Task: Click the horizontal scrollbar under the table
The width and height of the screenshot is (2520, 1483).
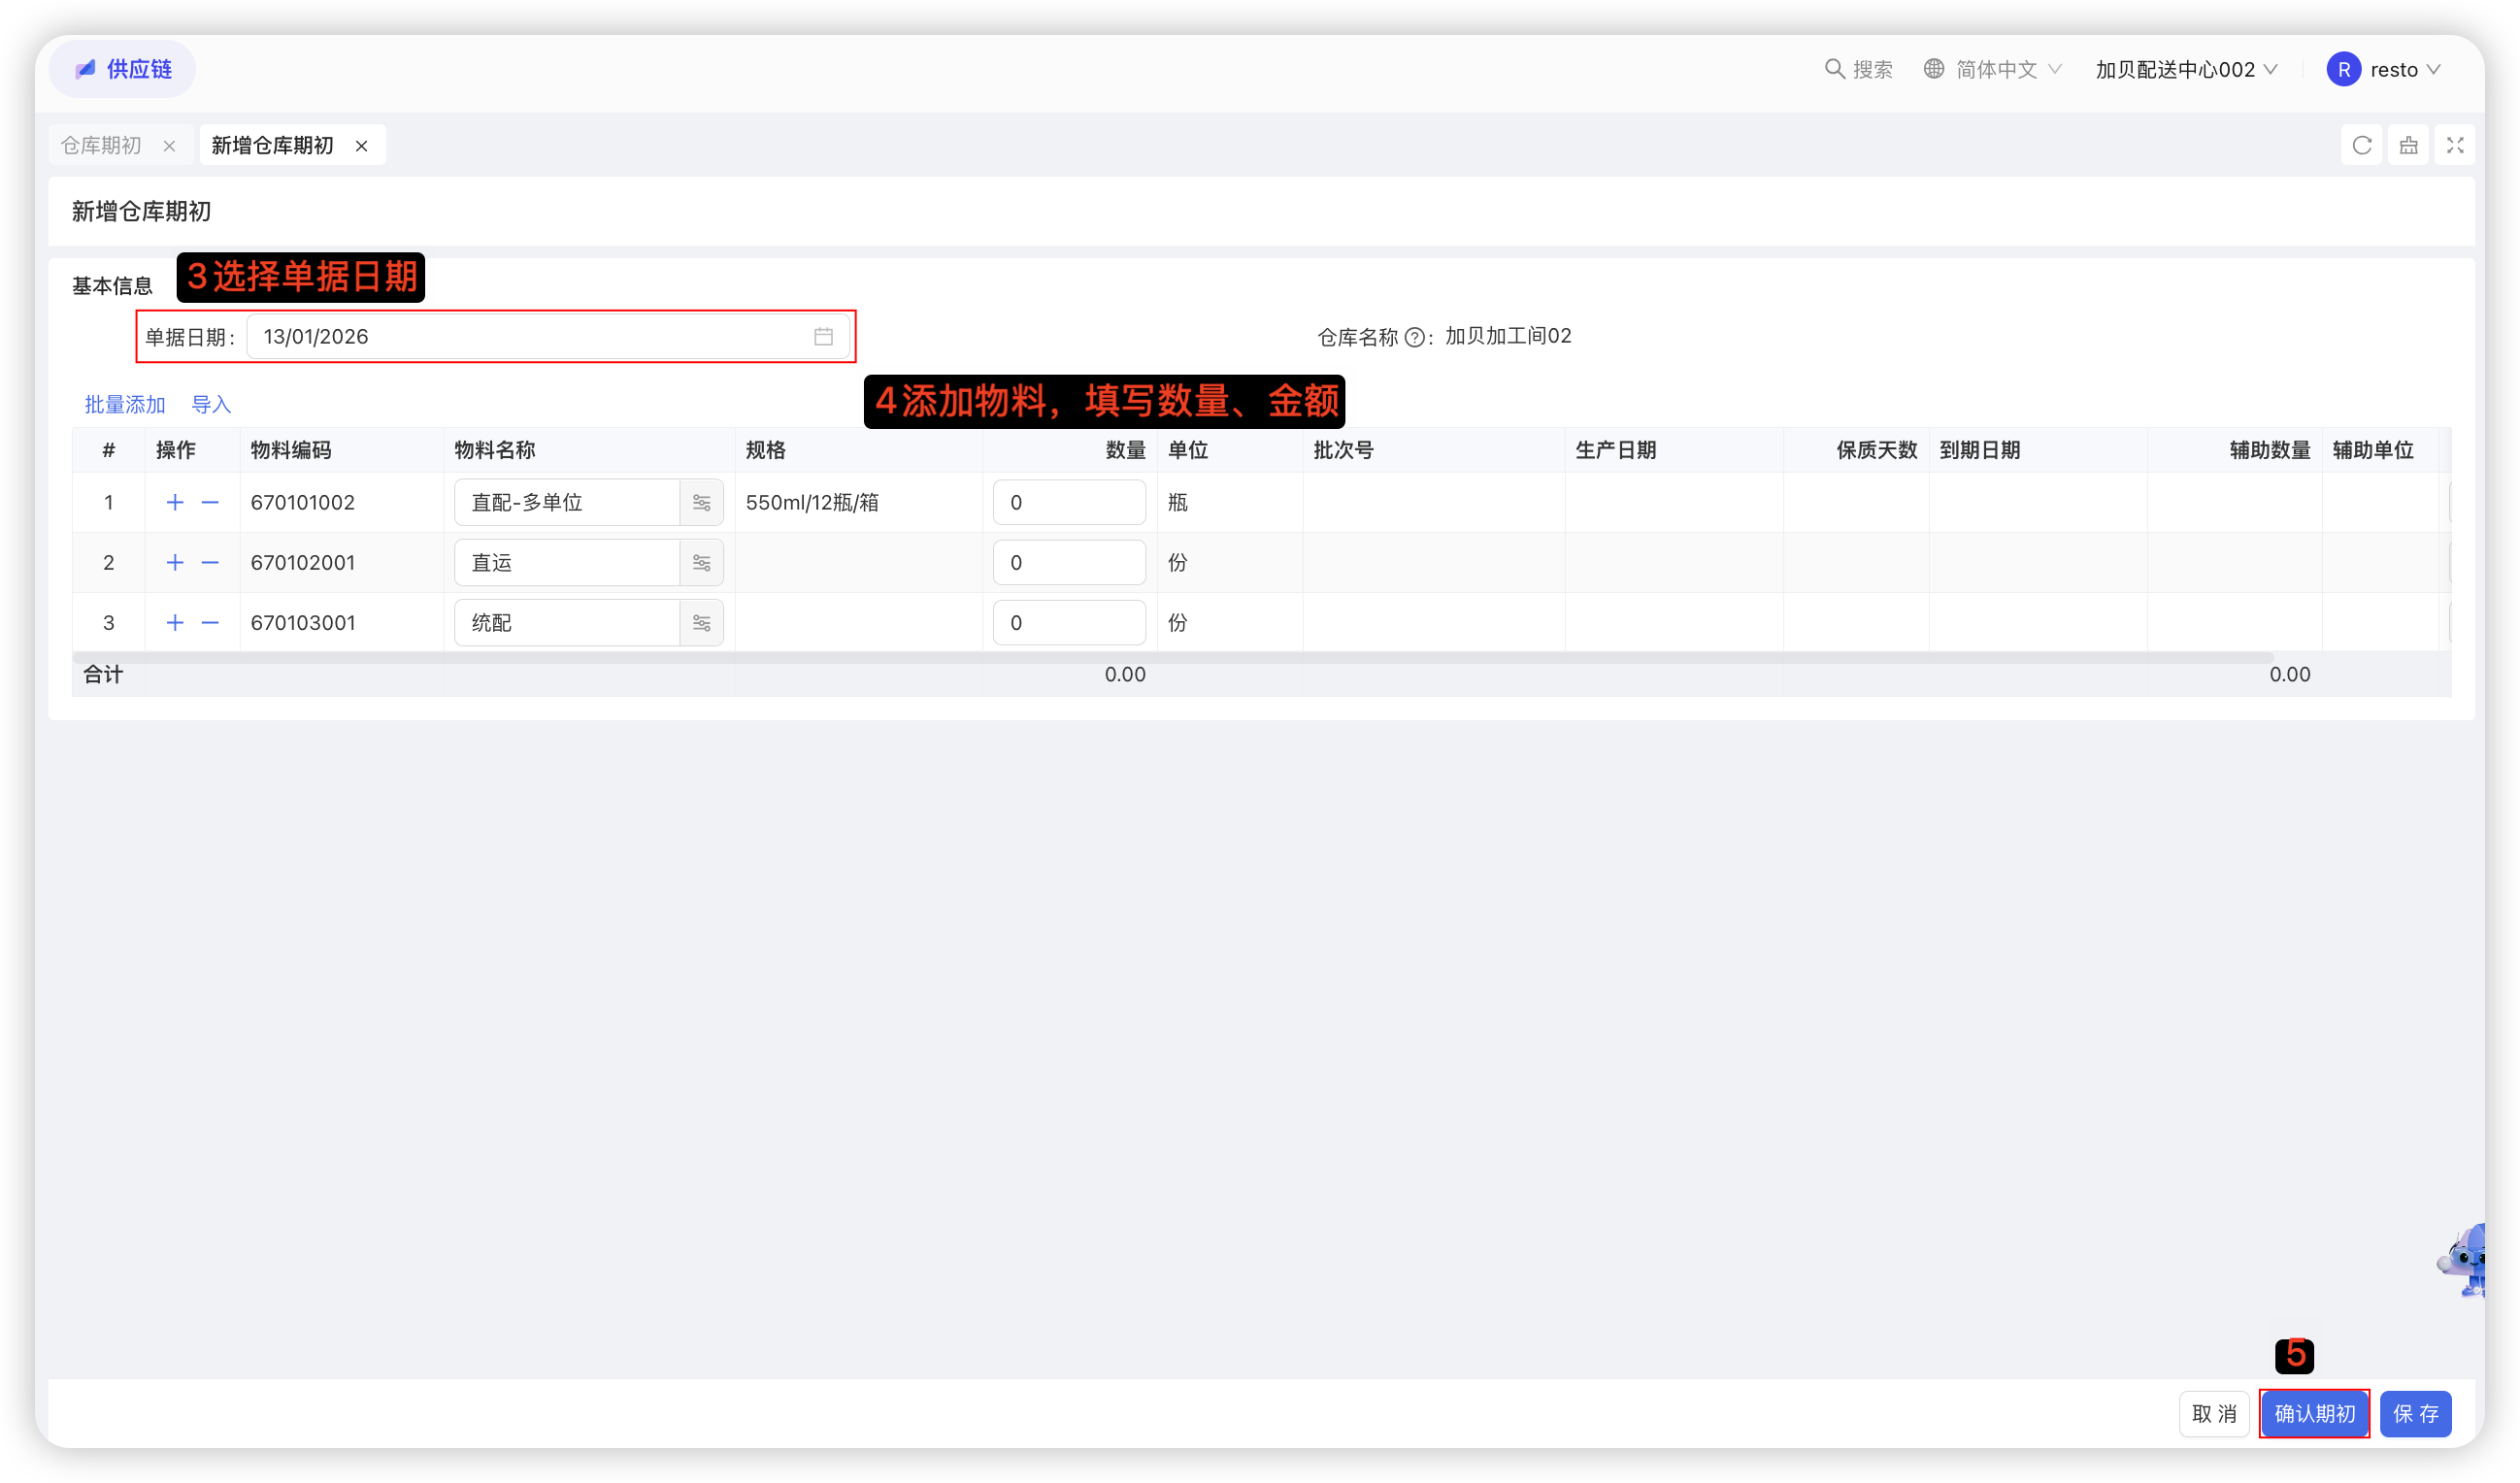Action: [x=1170, y=657]
